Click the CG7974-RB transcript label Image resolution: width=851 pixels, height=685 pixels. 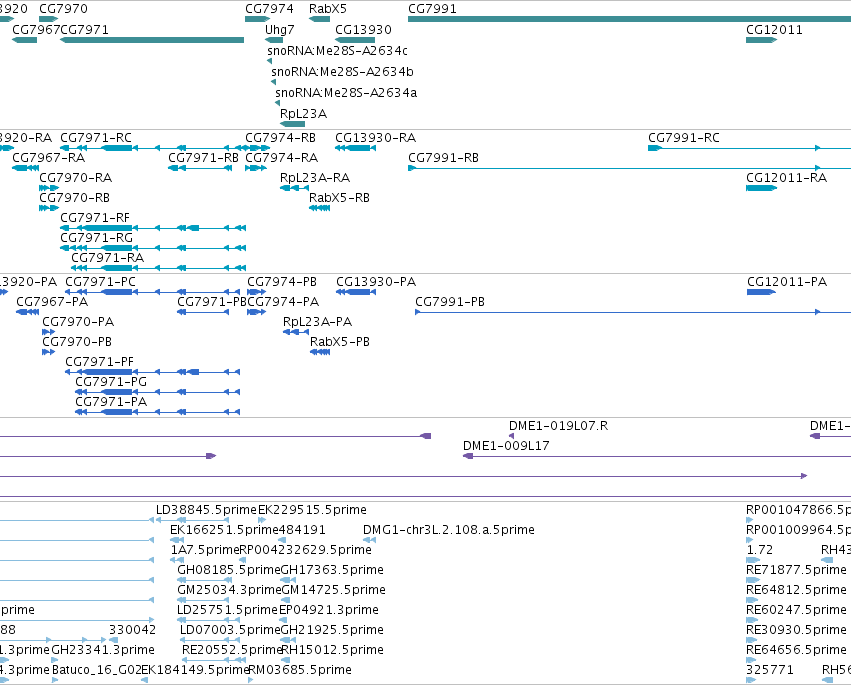point(281,138)
